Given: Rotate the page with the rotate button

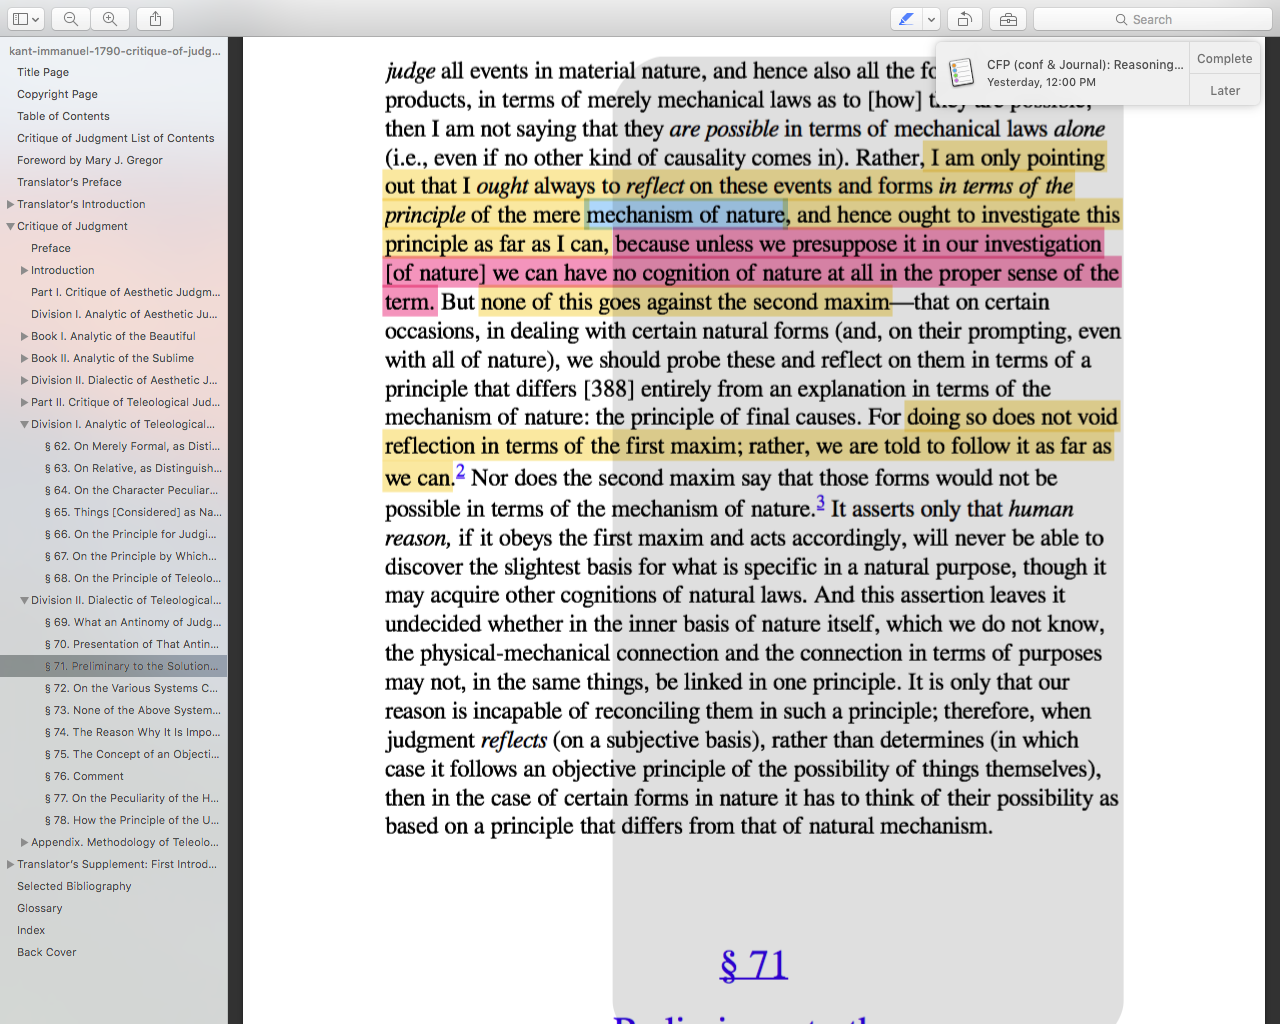Looking at the screenshot, I should point(964,19).
